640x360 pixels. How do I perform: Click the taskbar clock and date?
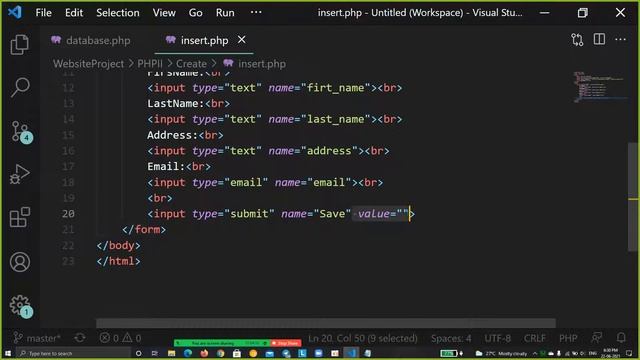[610, 353]
